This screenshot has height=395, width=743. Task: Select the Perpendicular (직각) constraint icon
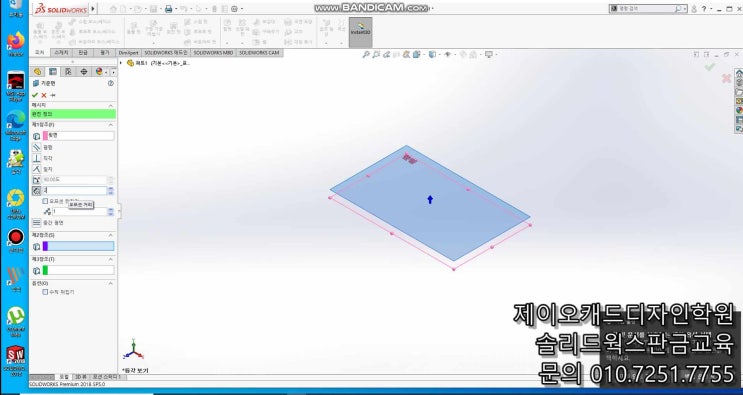click(x=36, y=158)
